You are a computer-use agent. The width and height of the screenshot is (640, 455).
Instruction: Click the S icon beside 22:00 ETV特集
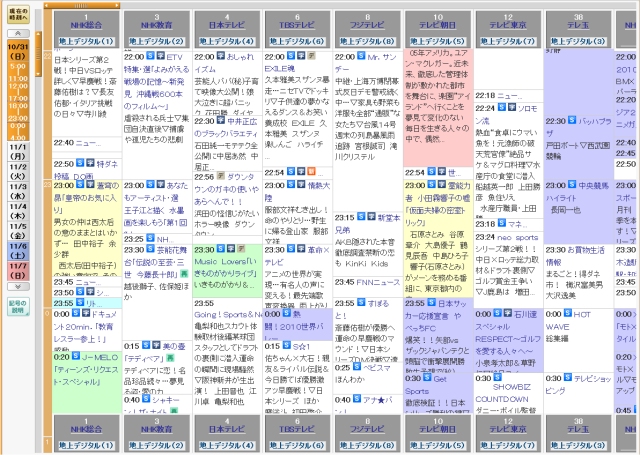150,55
